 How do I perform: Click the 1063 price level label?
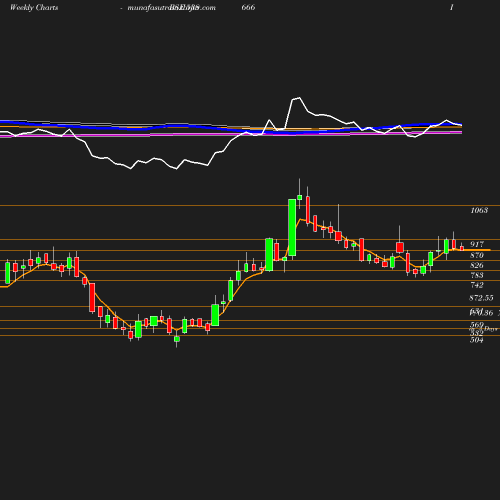[x=479, y=210]
